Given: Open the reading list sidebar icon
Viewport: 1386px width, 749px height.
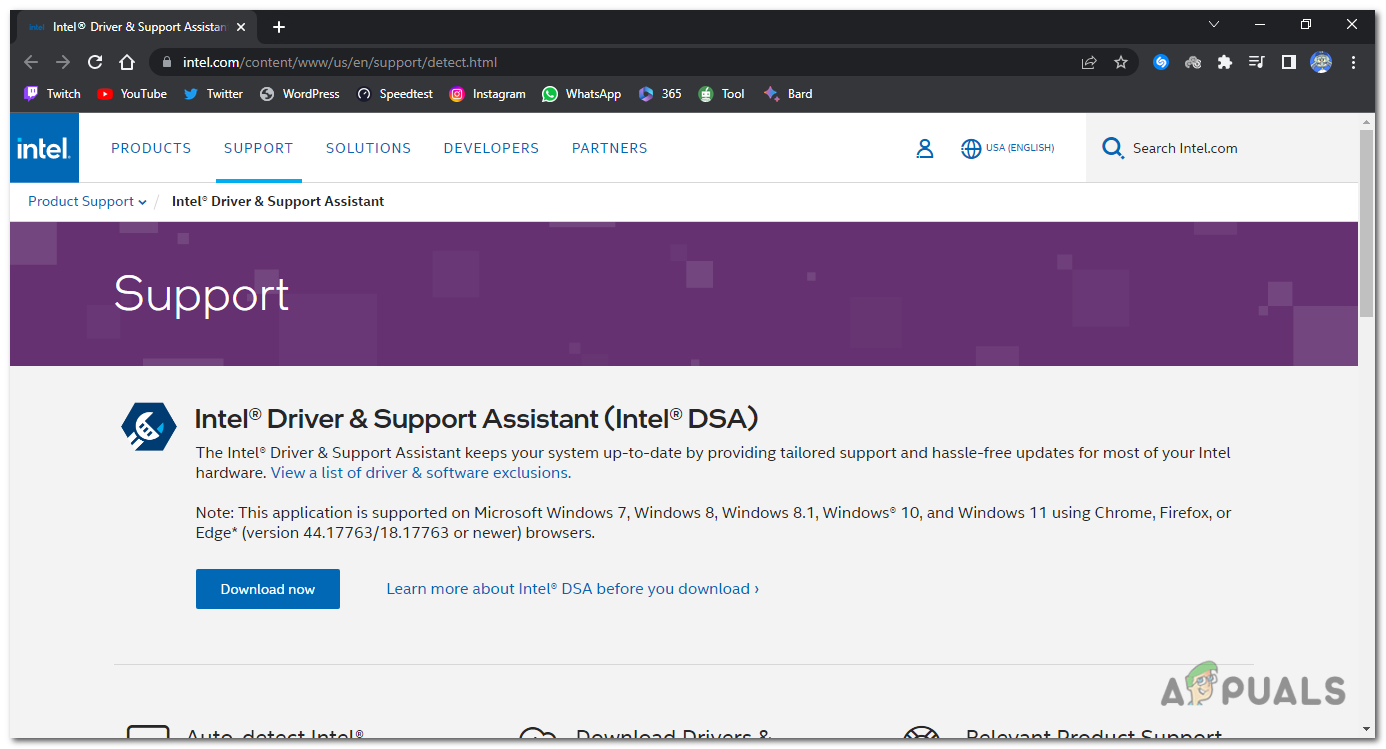Looking at the screenshot, I should 1288,61.
